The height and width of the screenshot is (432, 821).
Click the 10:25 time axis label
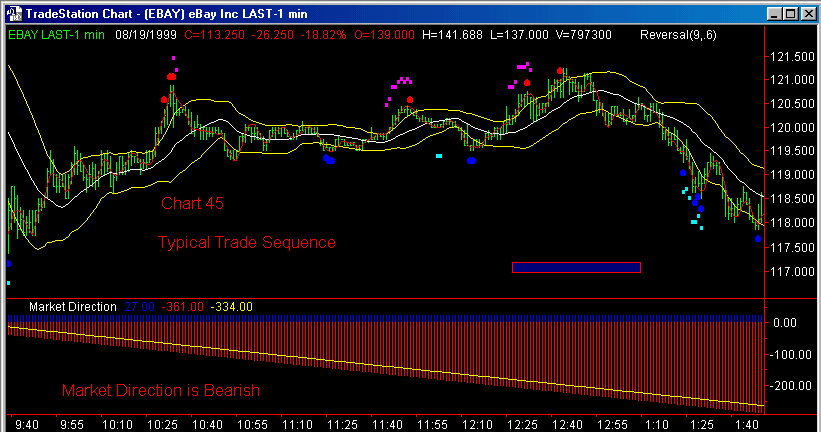click(x=162, y=425)
